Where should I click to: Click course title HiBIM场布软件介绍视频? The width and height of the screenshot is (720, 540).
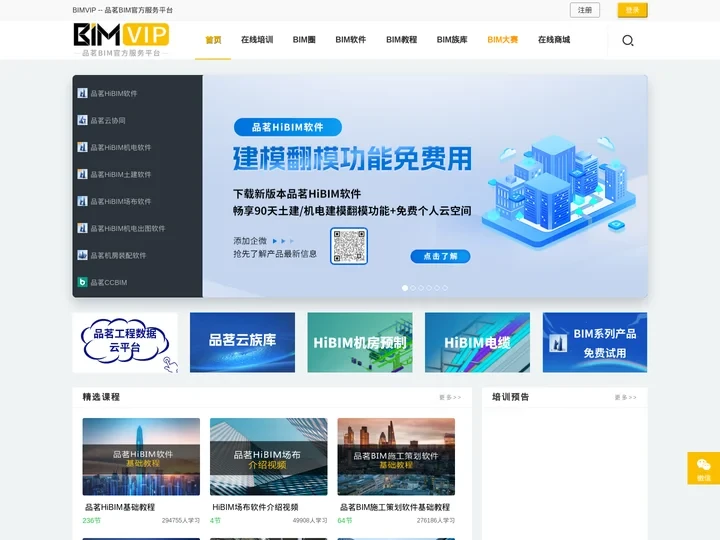coord(255,507)
